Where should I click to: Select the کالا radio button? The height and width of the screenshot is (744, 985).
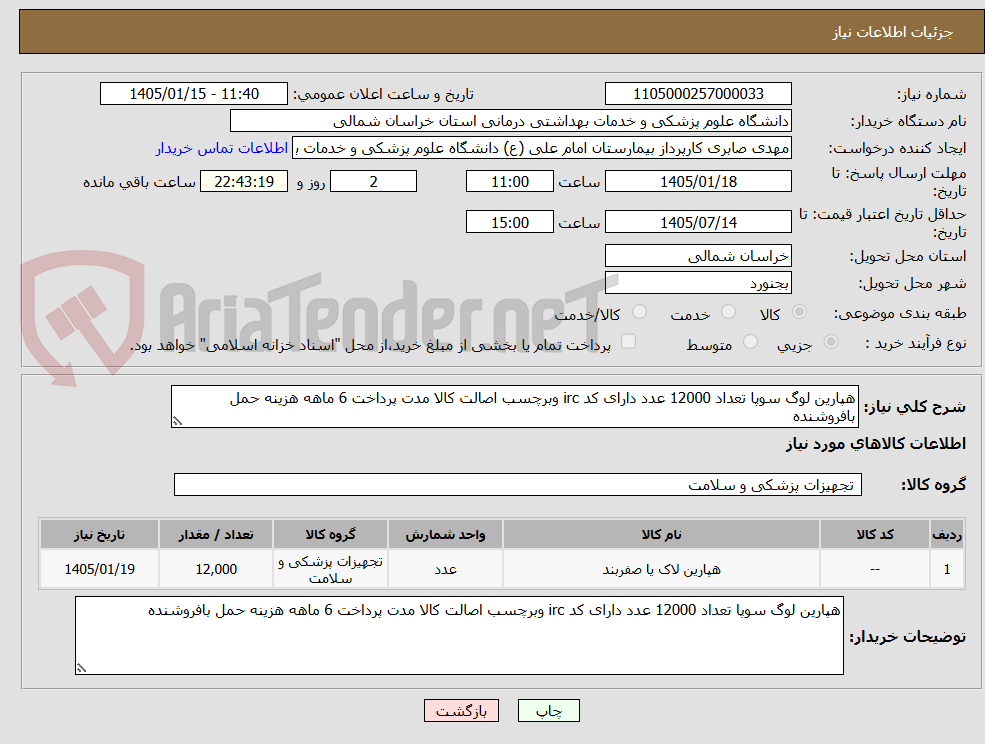pyautogui.click(x=800, y=312)
